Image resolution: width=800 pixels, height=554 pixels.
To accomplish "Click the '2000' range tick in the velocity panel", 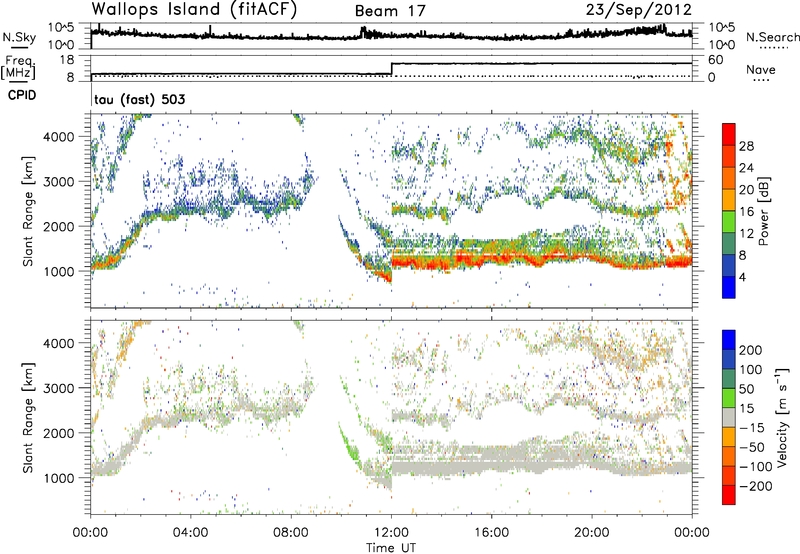I will 59,434.
